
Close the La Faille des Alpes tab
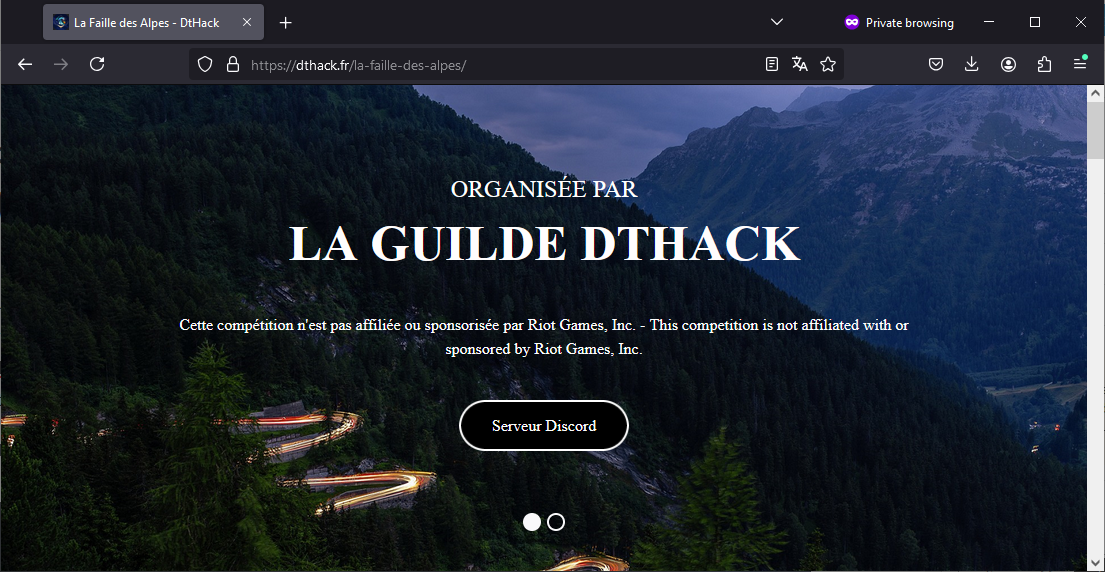coord(247,23)
